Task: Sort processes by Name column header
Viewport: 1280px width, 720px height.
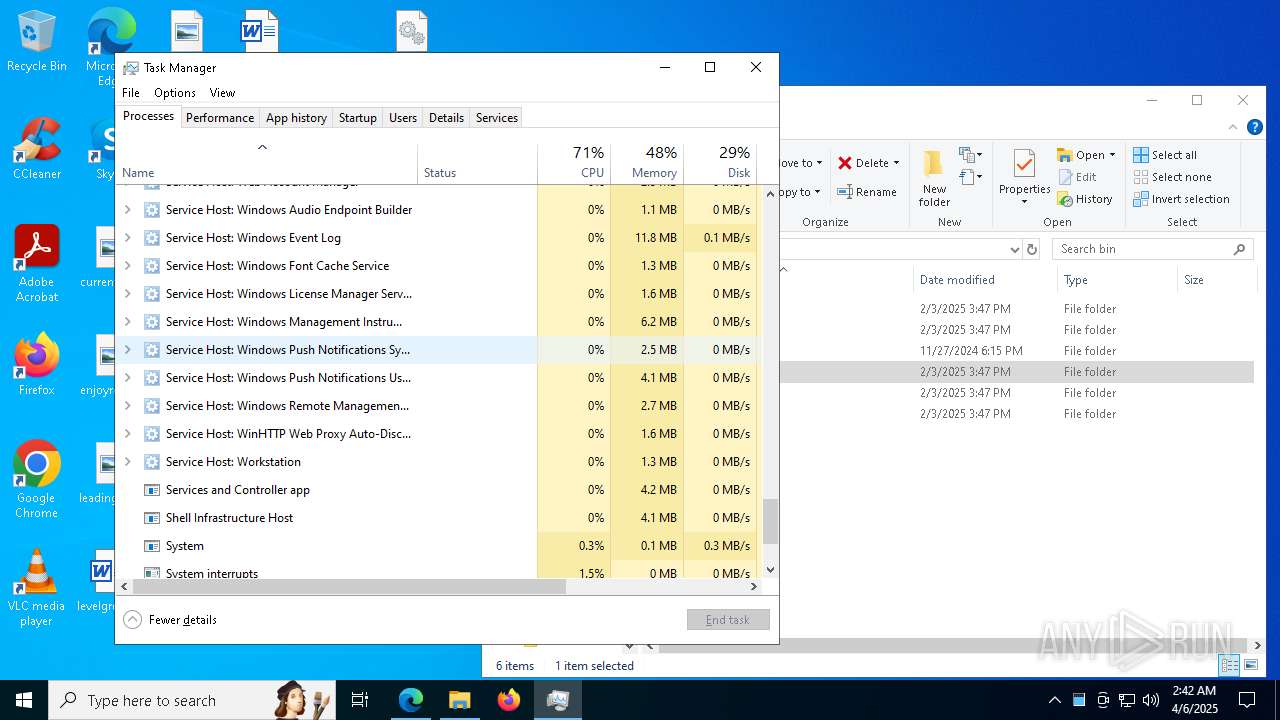Action: [x=267, y=163]
